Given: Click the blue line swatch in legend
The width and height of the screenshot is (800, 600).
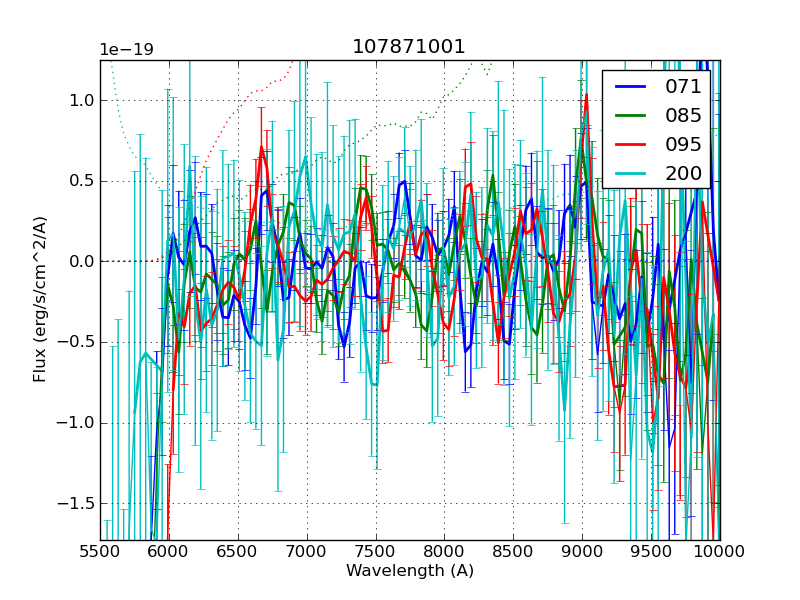Looking at the screenshot, I should (631, 87).
